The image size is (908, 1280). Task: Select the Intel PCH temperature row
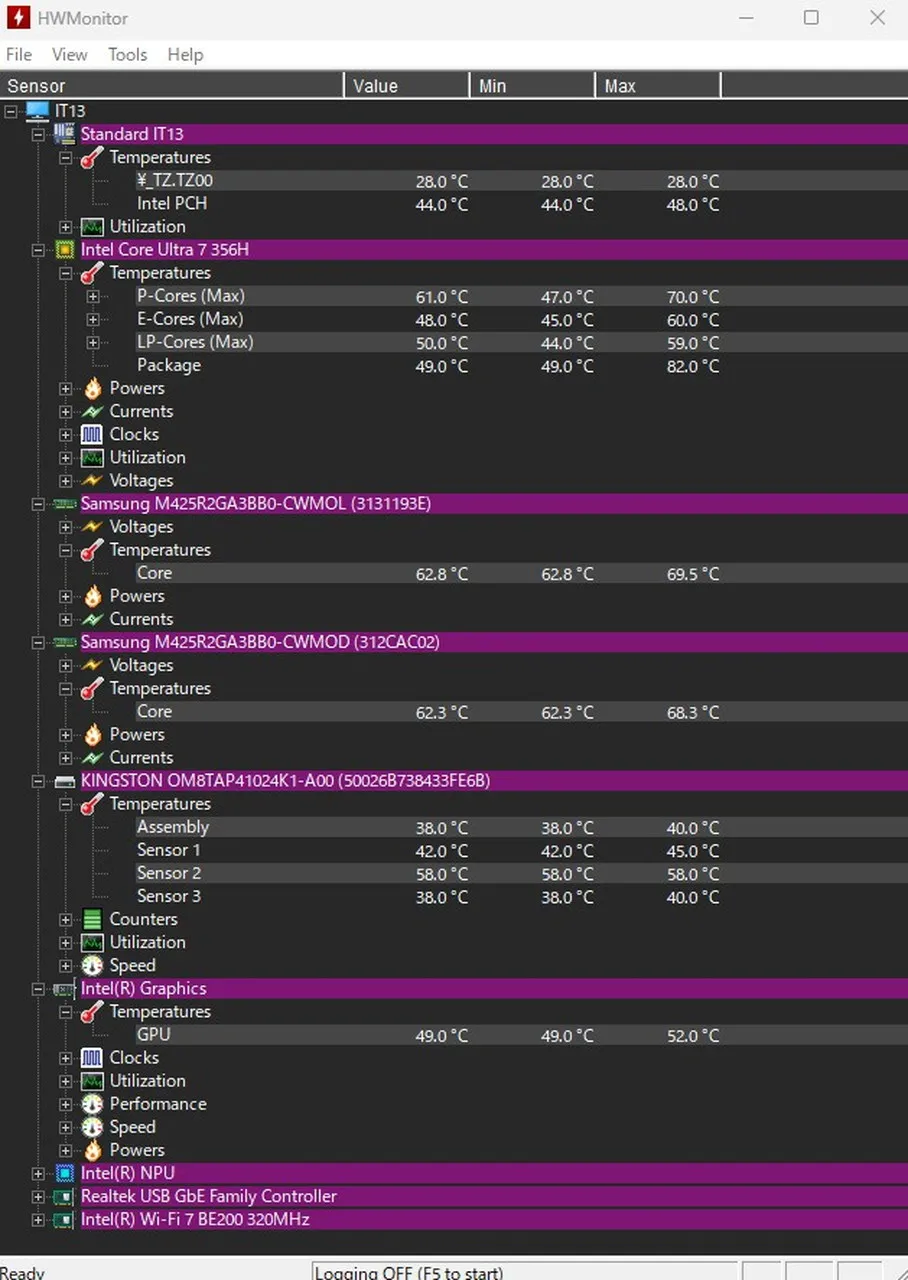click(428, 204)
